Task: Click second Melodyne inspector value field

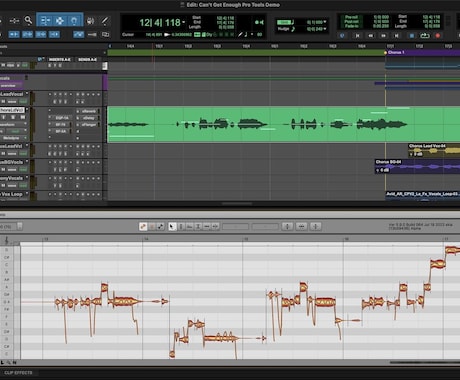Action: tap(265, 227)
